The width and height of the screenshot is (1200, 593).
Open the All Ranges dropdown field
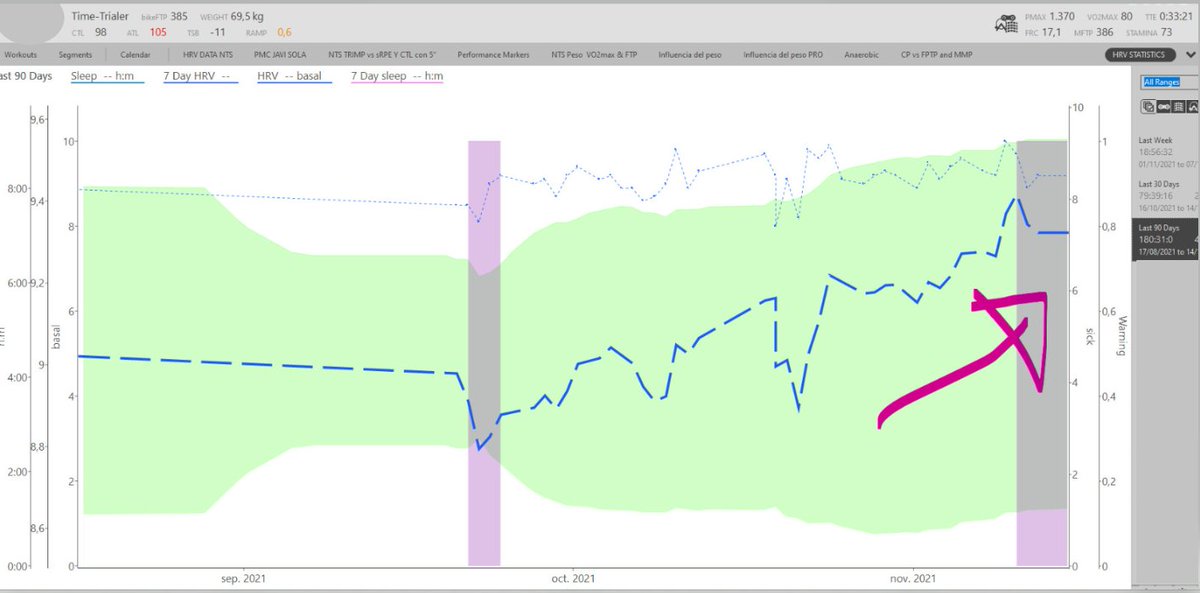pyautogui.click(x=1170, y=82)
